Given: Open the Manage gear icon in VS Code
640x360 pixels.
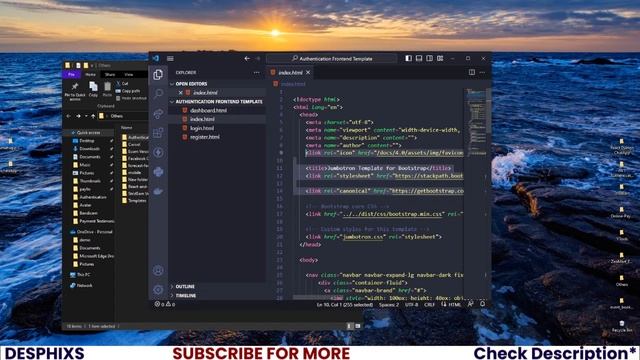Looking at the screenshot, I should (x=158, y=290).
